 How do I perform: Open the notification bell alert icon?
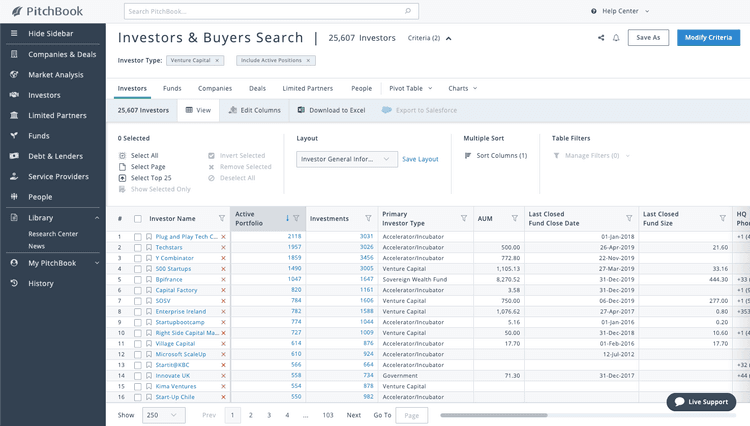(616, 38)
